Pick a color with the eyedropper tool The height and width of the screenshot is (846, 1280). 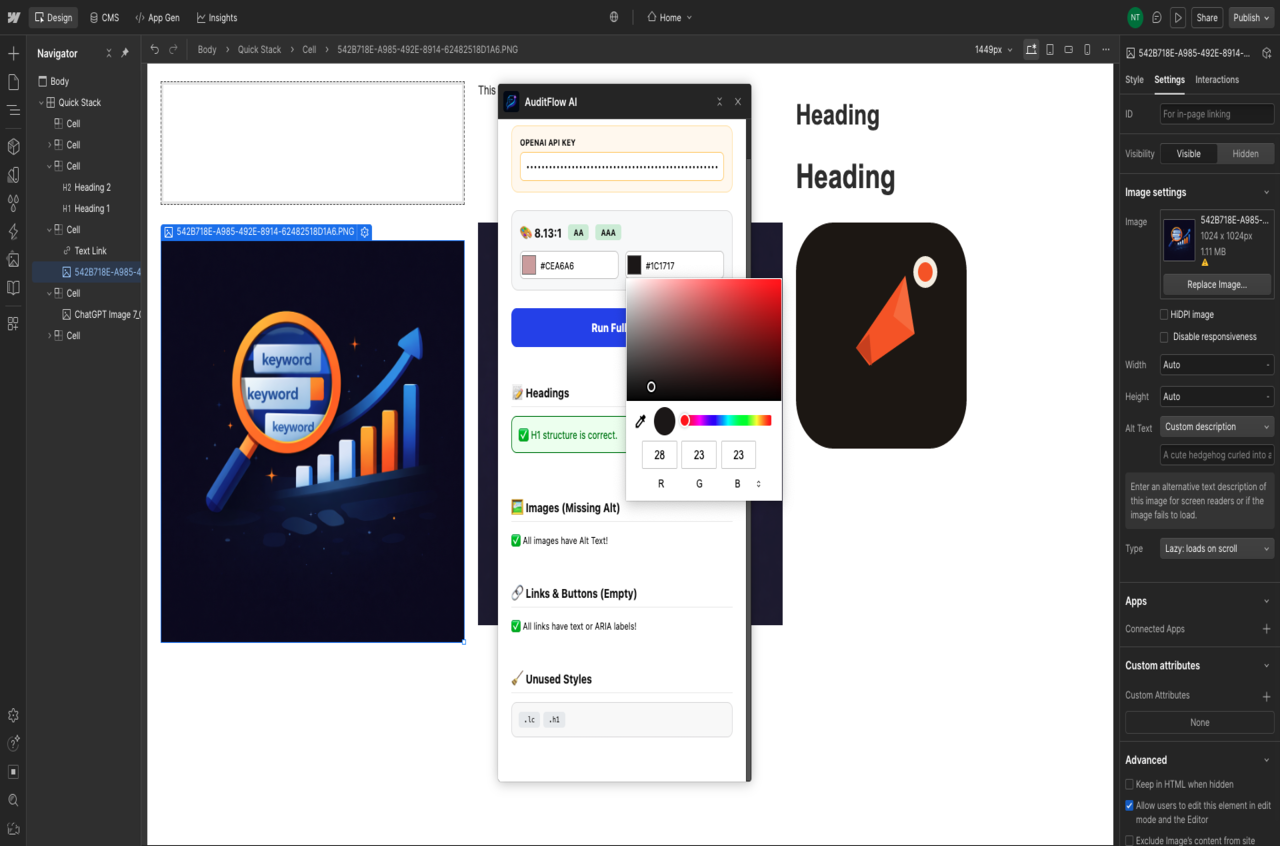(x=641, y=421)
